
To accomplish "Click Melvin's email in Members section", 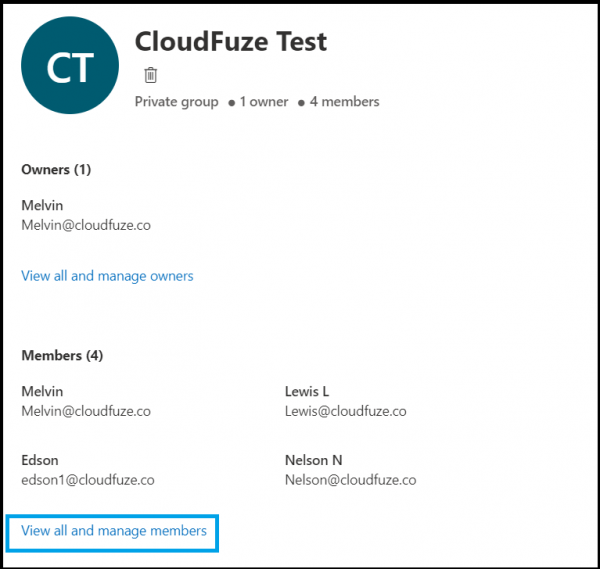I will (x=86, y=411).
